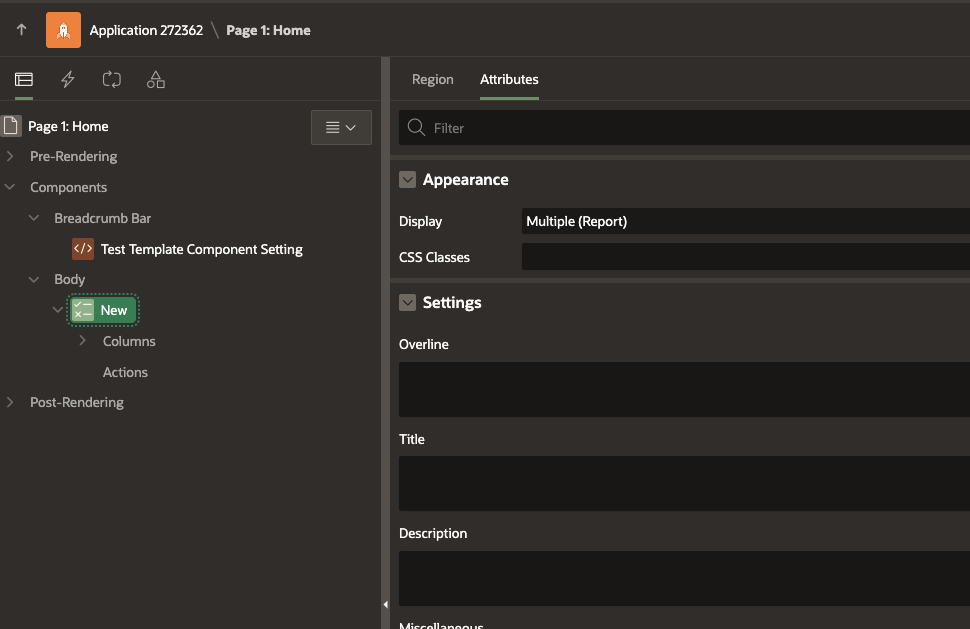
Task: Switch to the Region tab
Action: 432,79
